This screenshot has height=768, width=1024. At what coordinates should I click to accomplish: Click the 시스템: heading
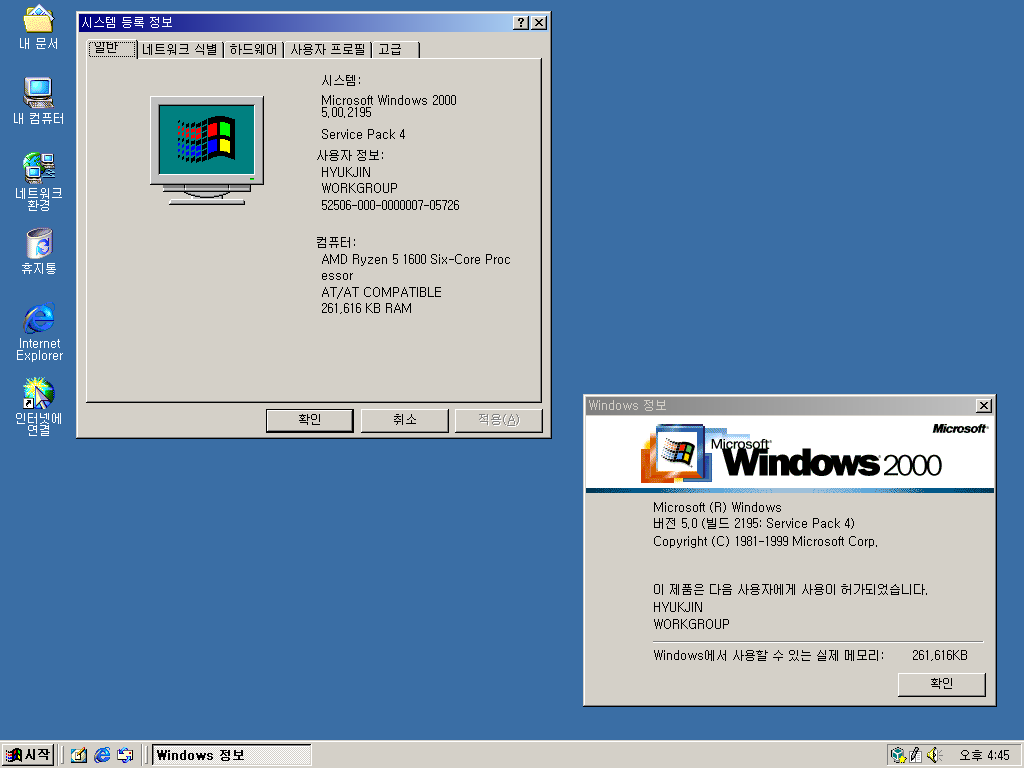point(341,80)
